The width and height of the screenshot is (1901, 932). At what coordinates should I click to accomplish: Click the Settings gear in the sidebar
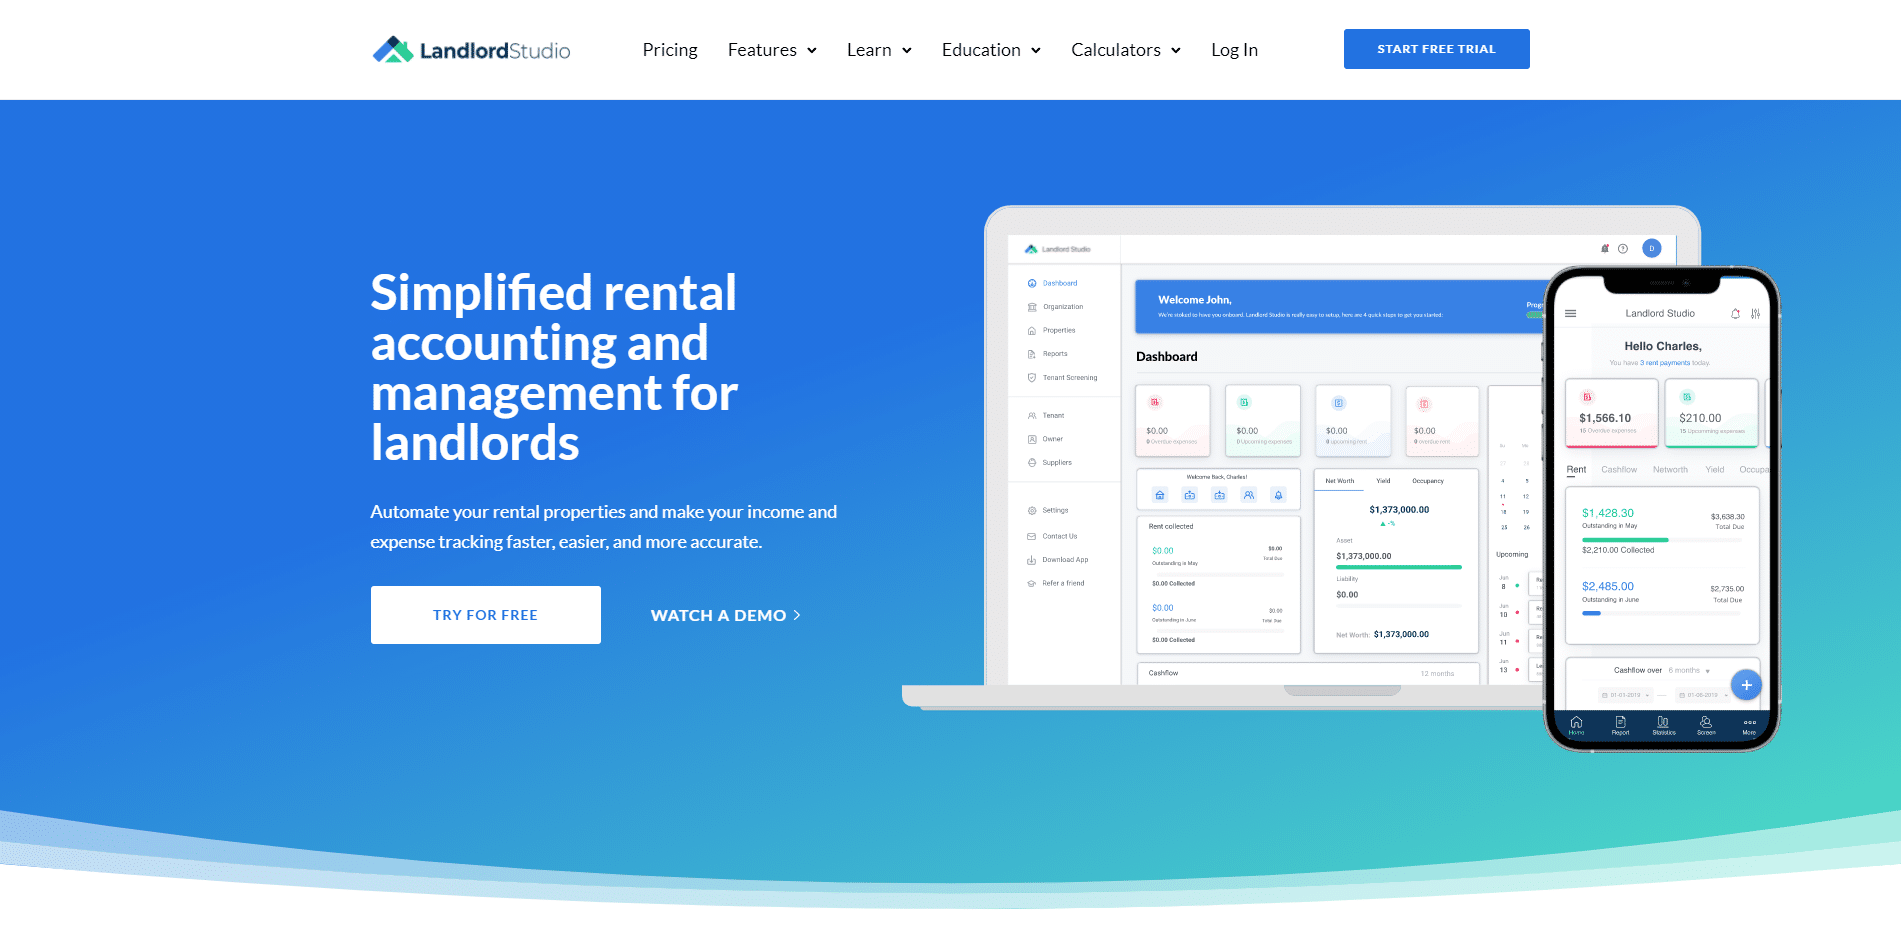click(1032, 510)
